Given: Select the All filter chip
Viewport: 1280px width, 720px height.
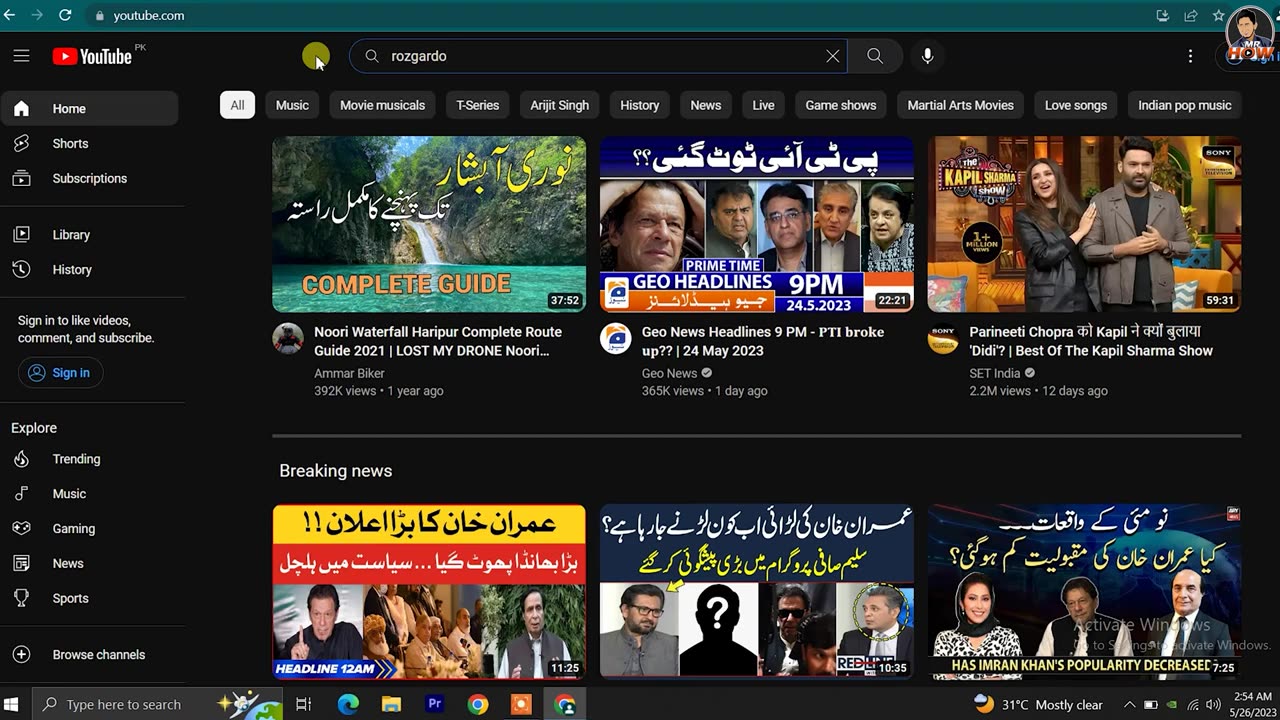Looking at the screenshot, I should 237,105.
